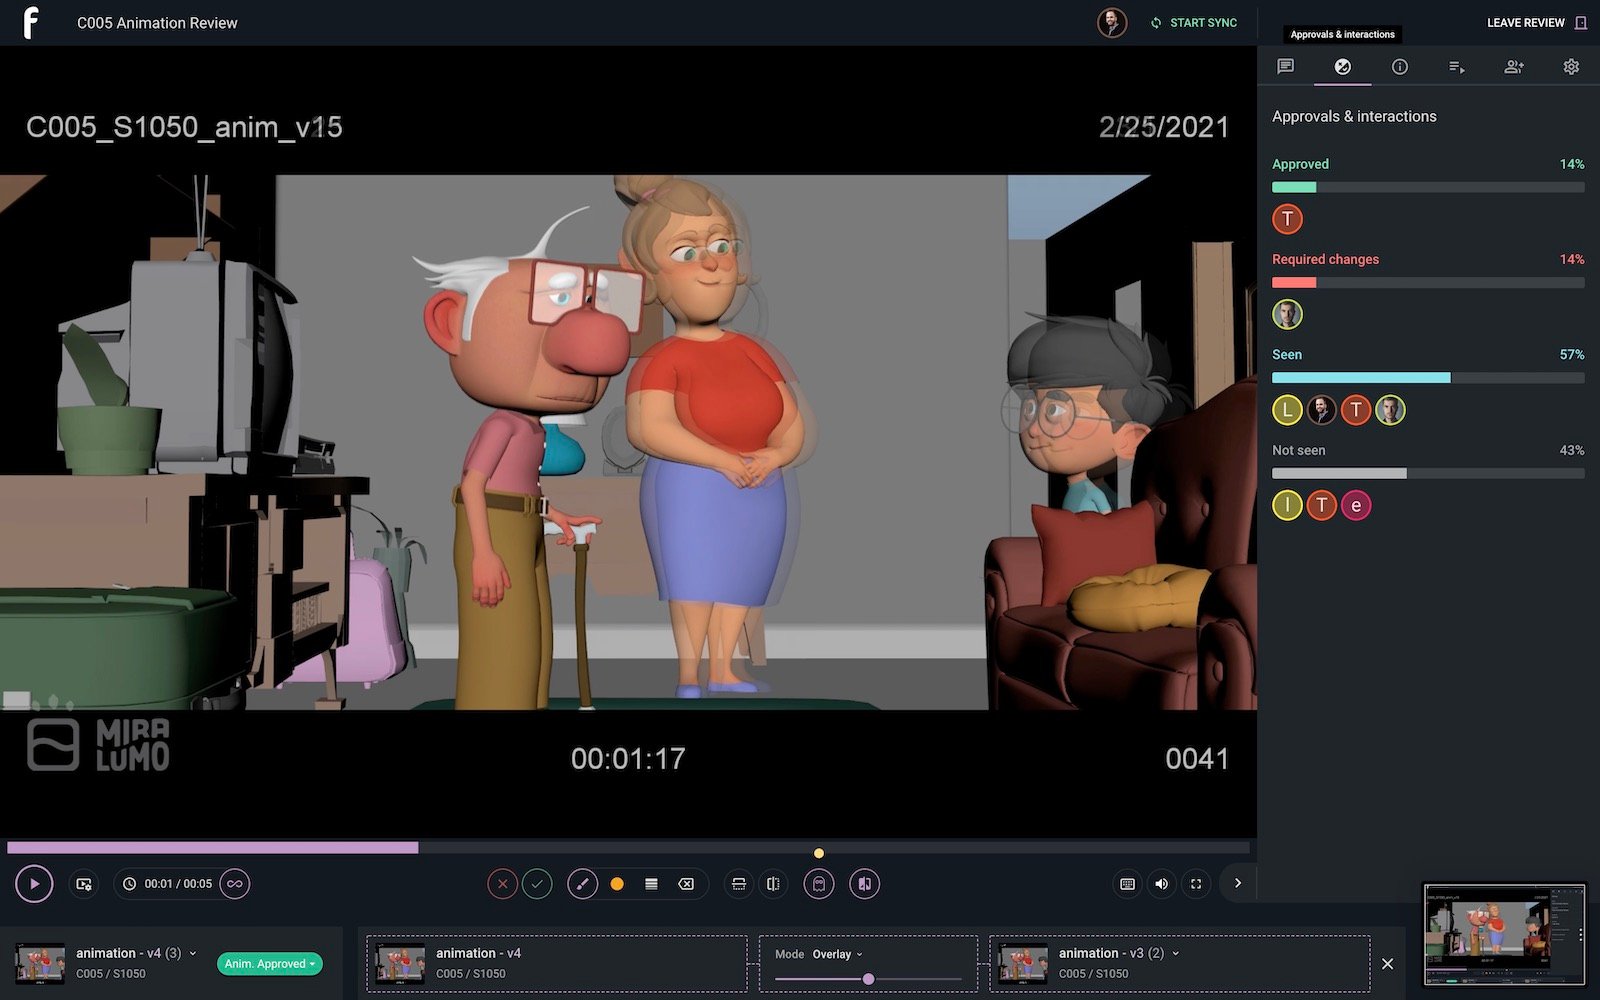
Task: Click the ftrack logo in top-left corner
Action: pos(31,22)
